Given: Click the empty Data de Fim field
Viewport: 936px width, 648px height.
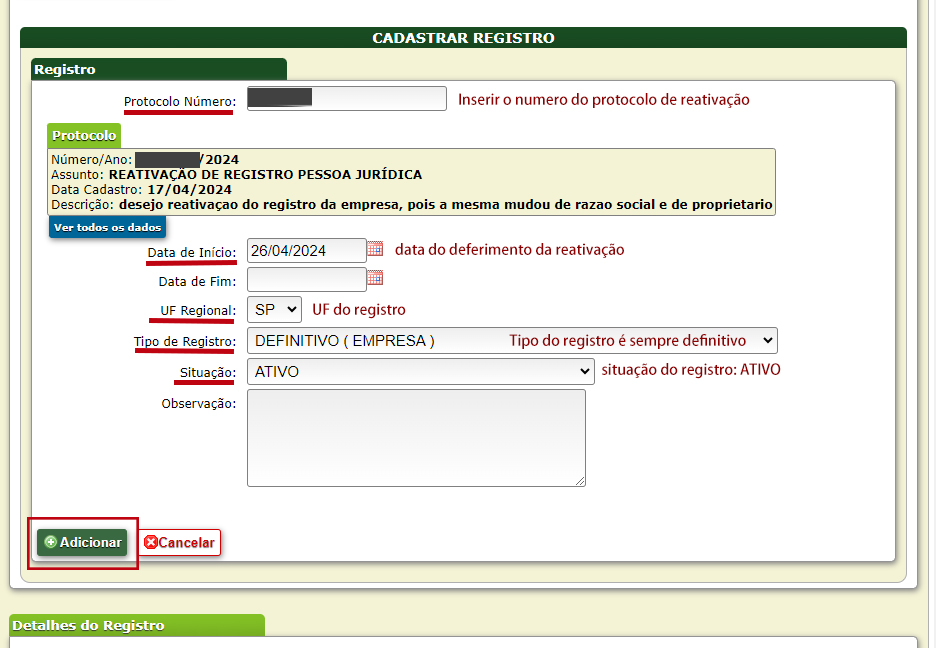Looking at the screenshot, I should [x=306, y=280].
